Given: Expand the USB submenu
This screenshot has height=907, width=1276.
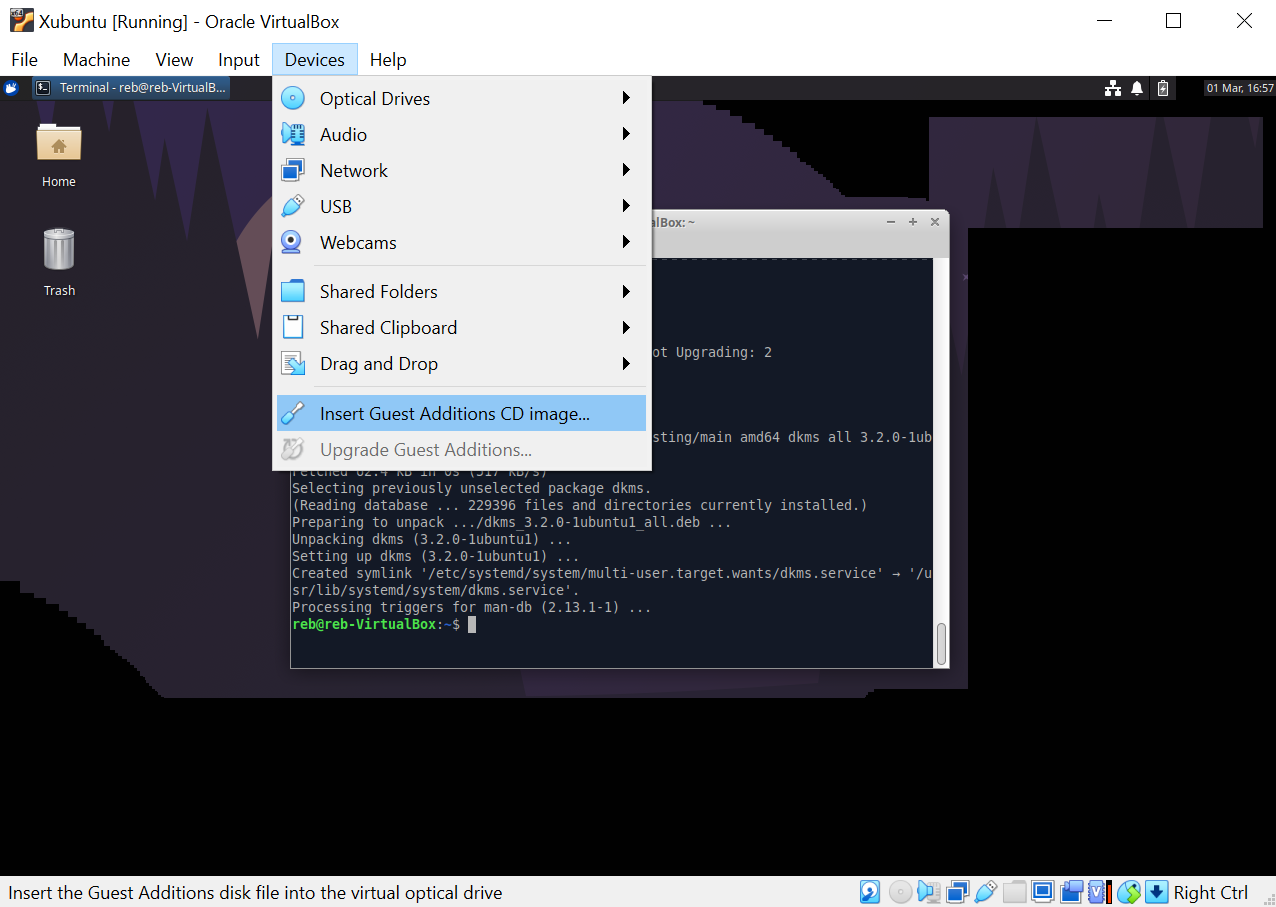Looking at the screenshot, I should pos(462,206).
